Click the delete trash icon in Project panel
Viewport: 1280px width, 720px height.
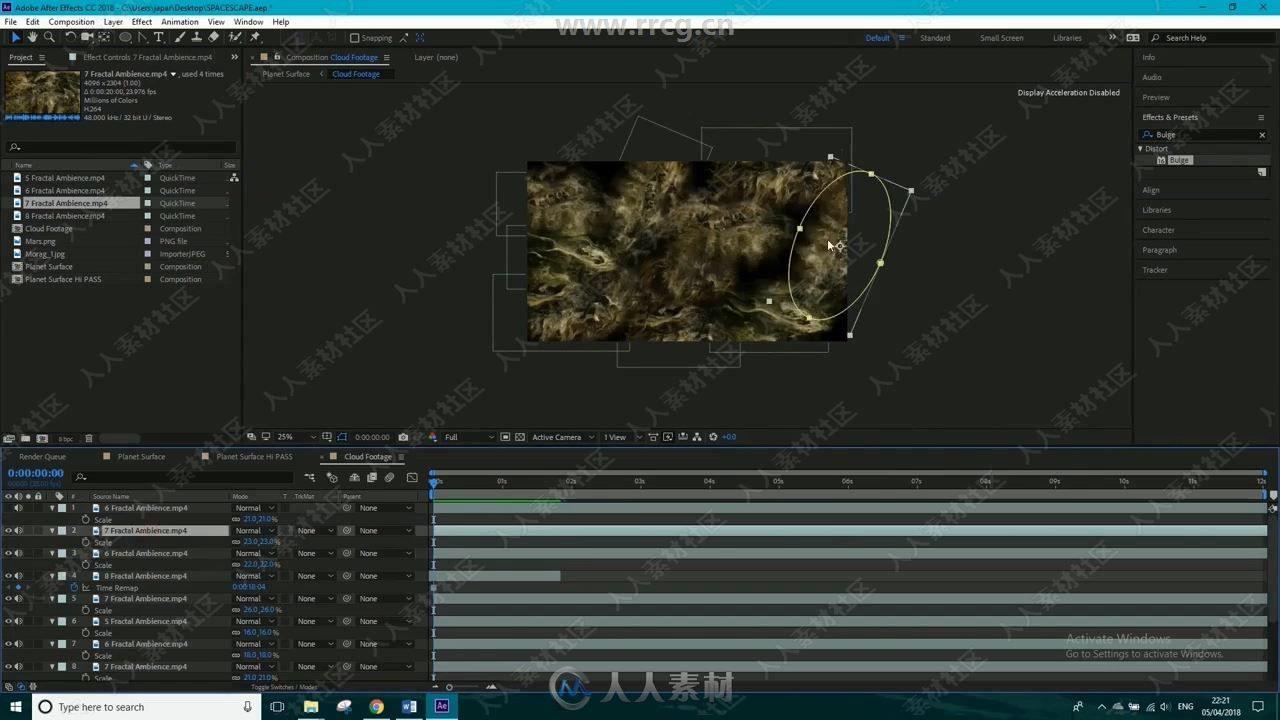(88, 438)
